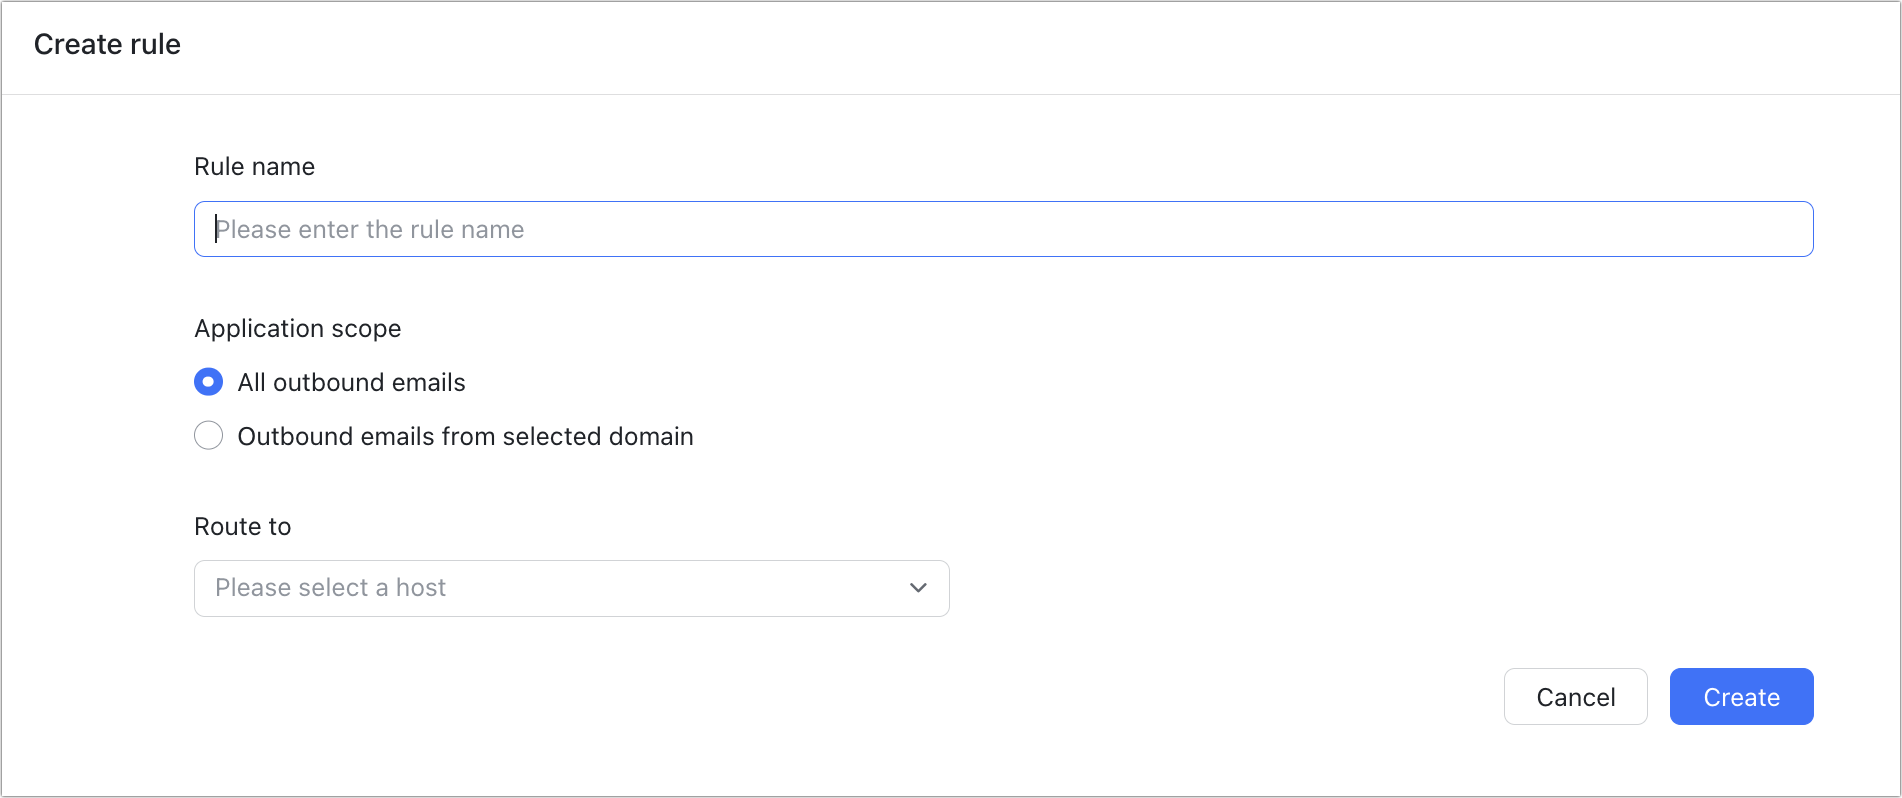Click the chevron on the host dropdown
Image resolution: width=1902 pixels, height=798 pixels.
[917, 588]
